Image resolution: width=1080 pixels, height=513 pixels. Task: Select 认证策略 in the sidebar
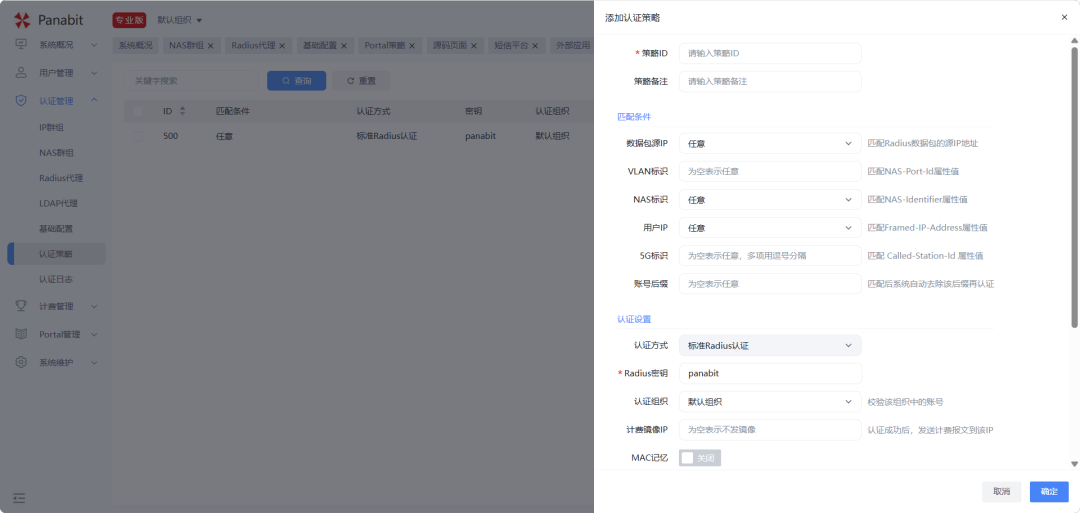[x=56, y=253]
